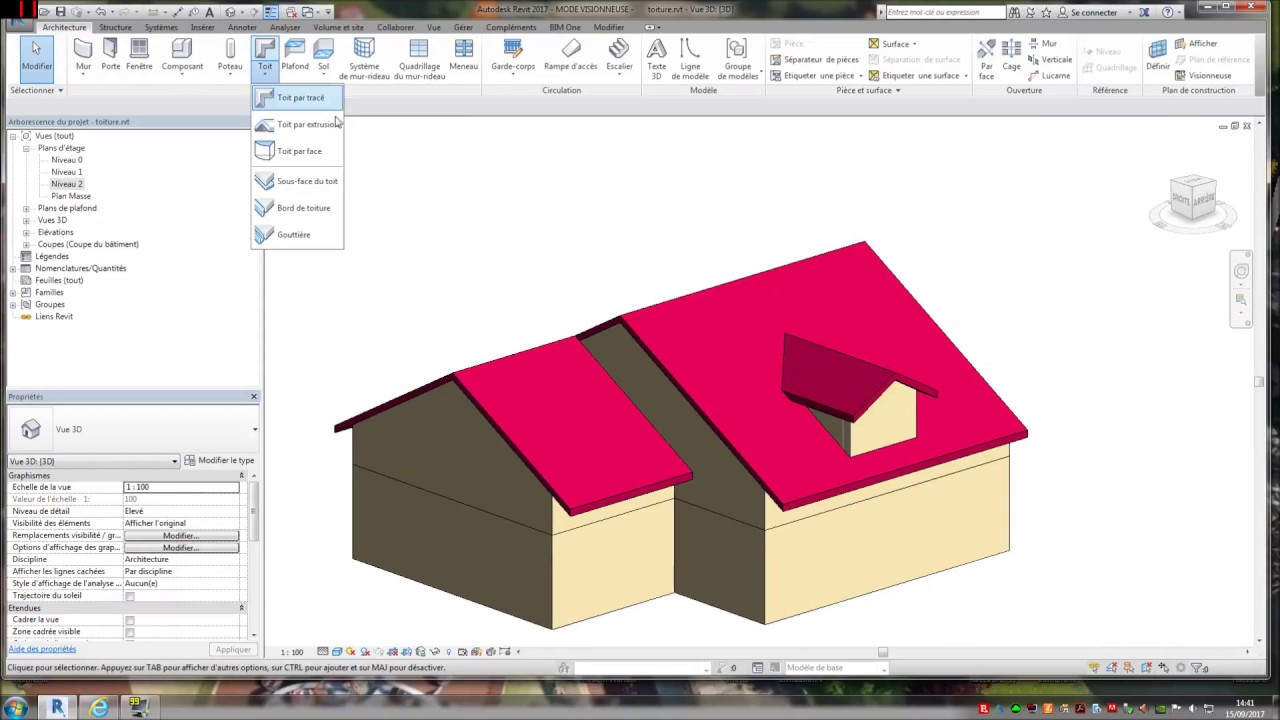Click Internet Explorer taskbar icon
1280x720 pixels.
coord(98,708)
